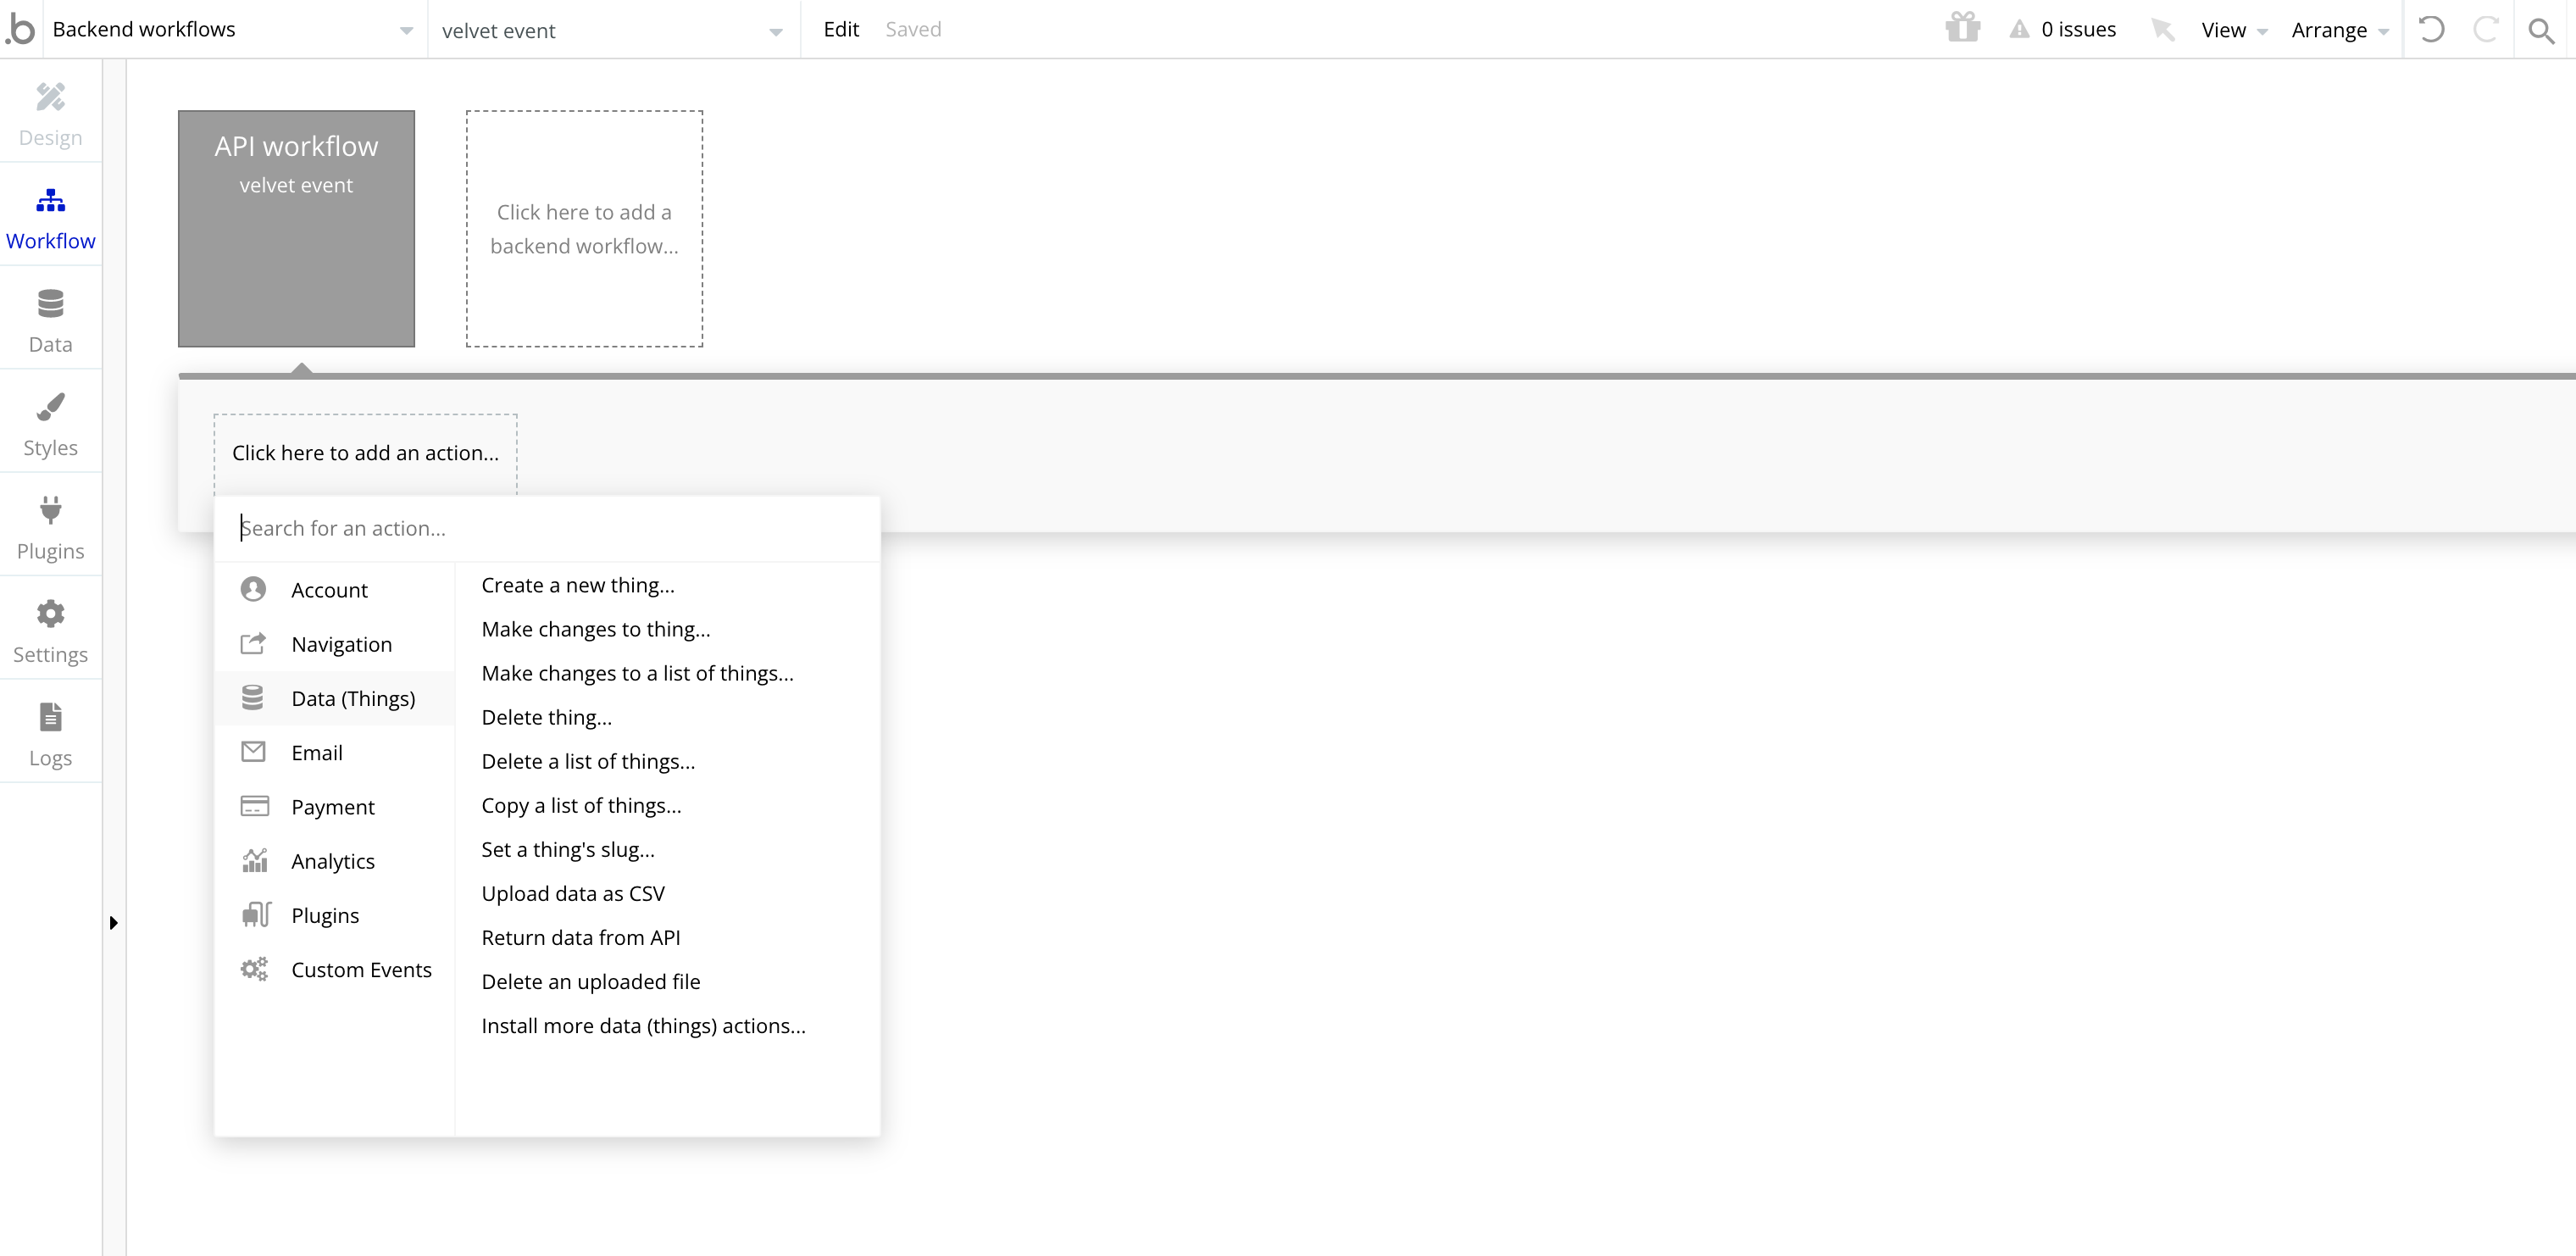The width and height of the screenshot is (2576, 1256).
Task: Expand the left panel arrow
Action: 113,923
